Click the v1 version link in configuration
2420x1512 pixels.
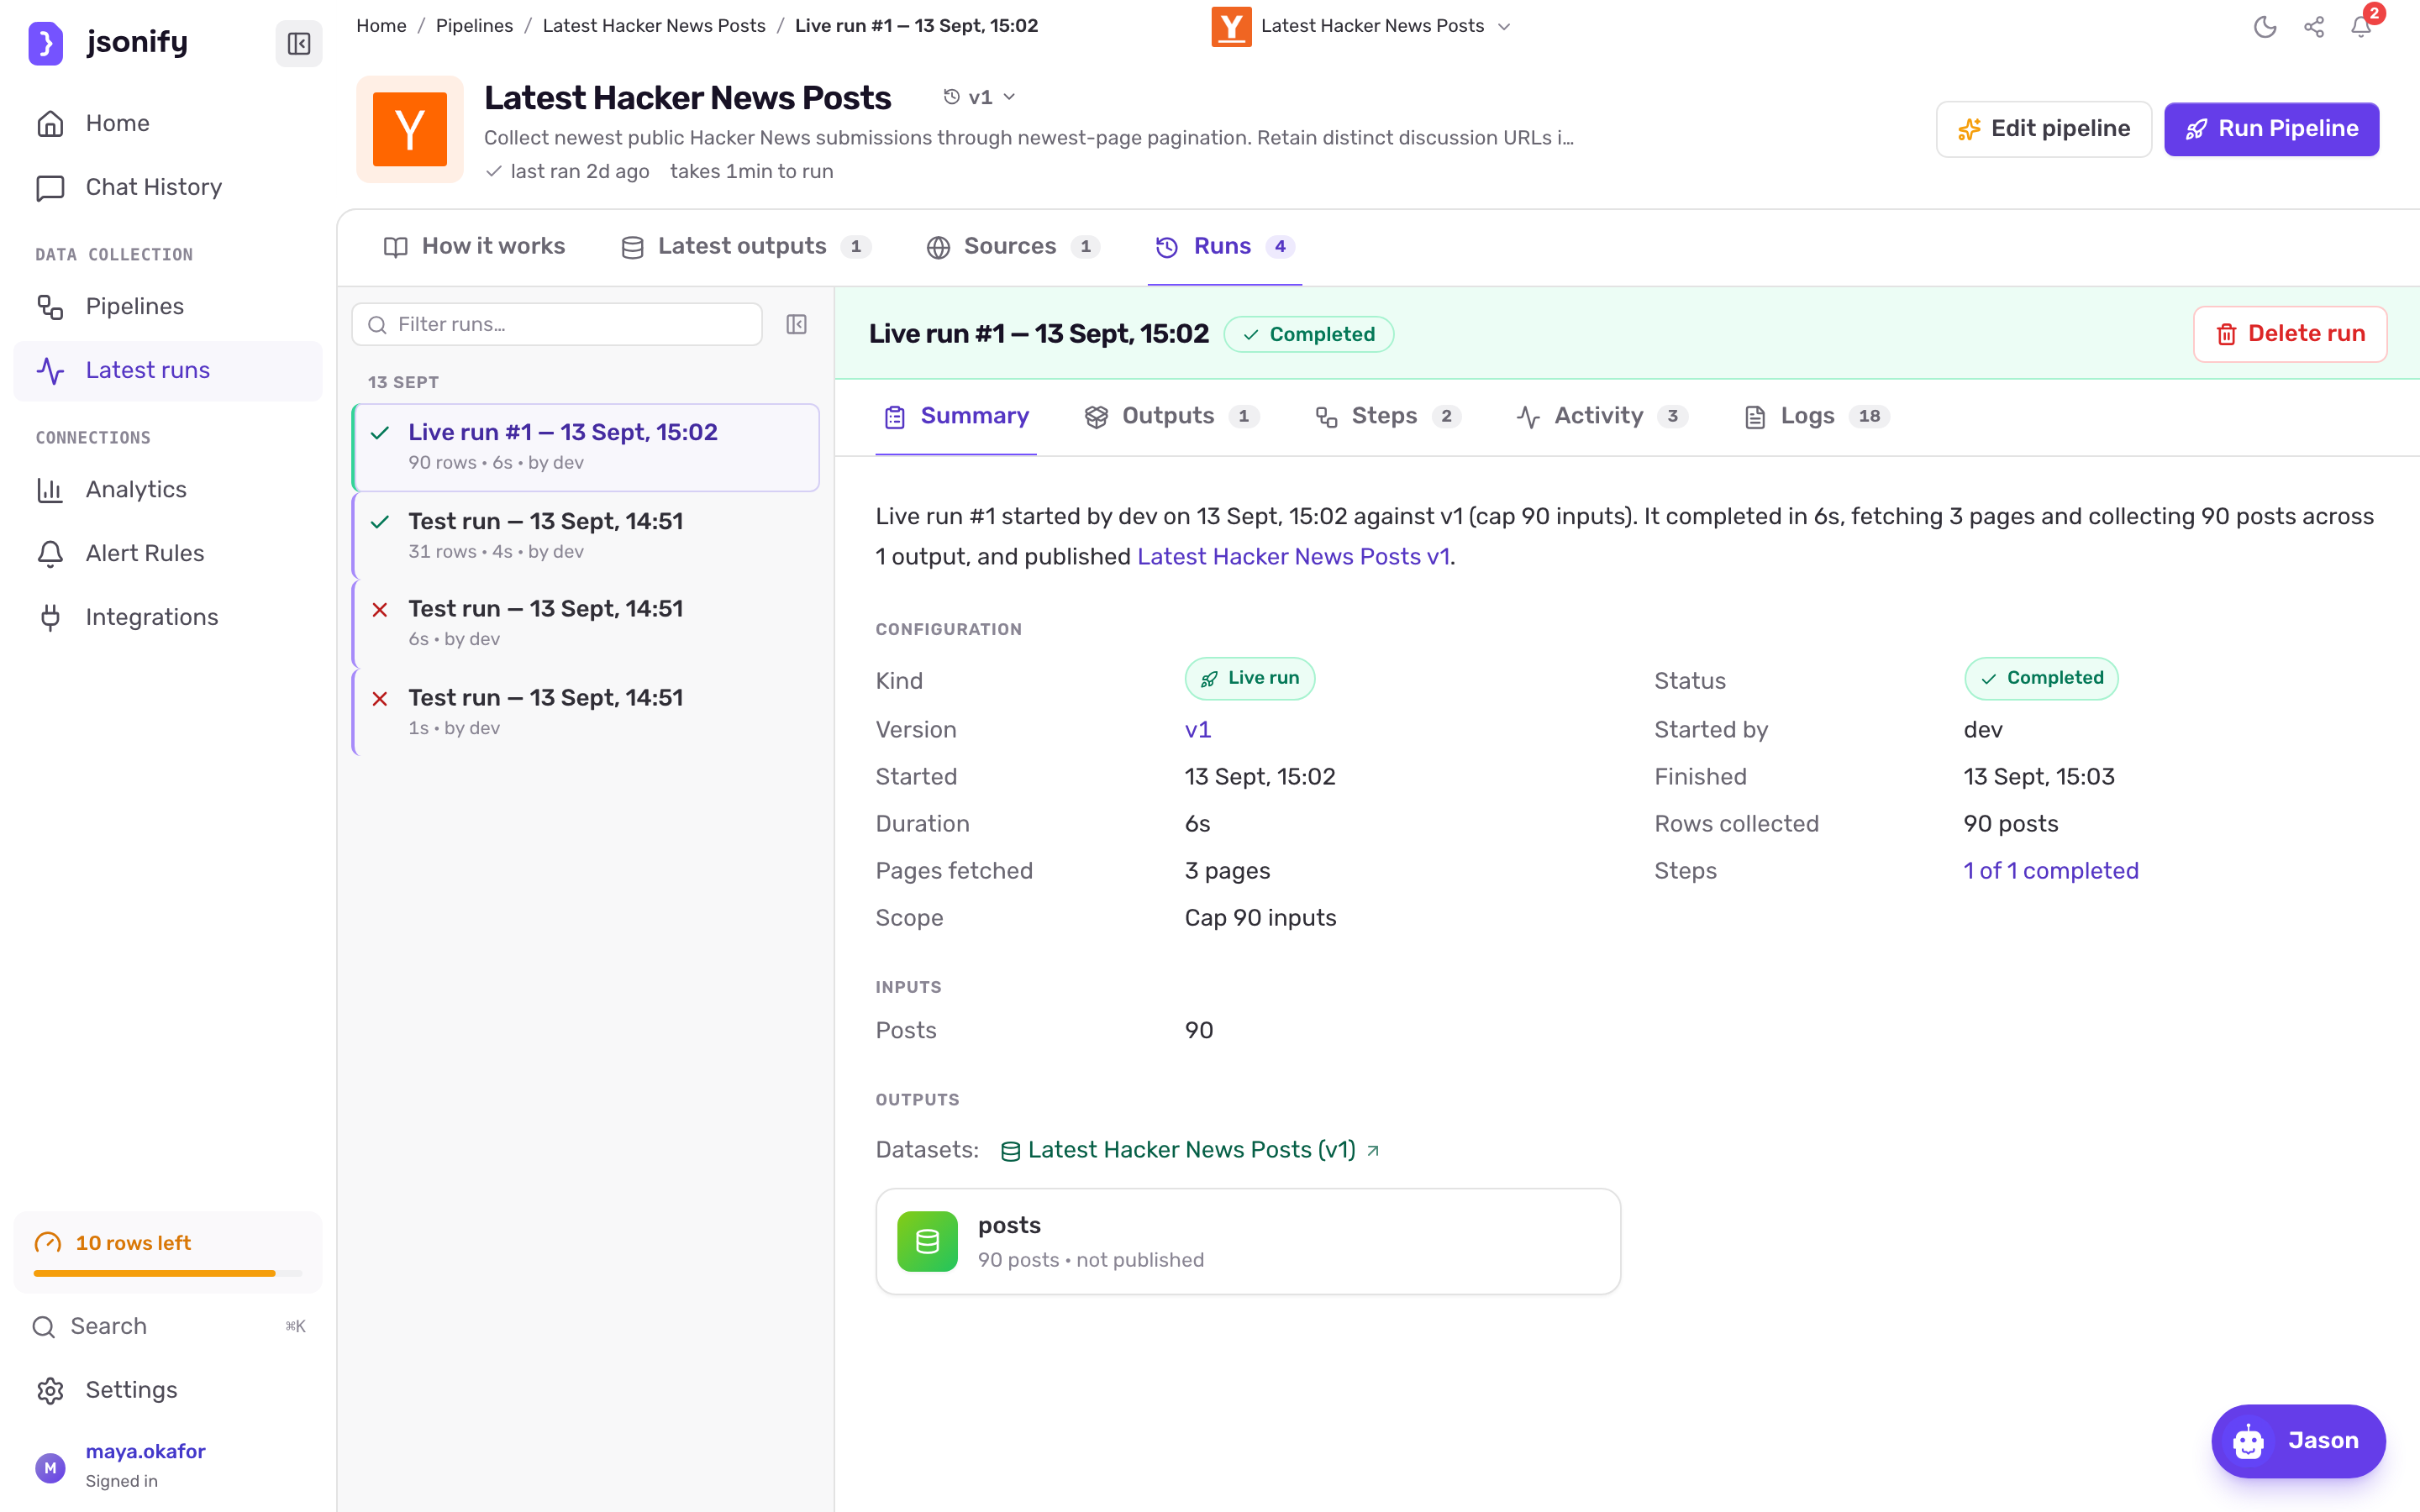pos(1198,730)
